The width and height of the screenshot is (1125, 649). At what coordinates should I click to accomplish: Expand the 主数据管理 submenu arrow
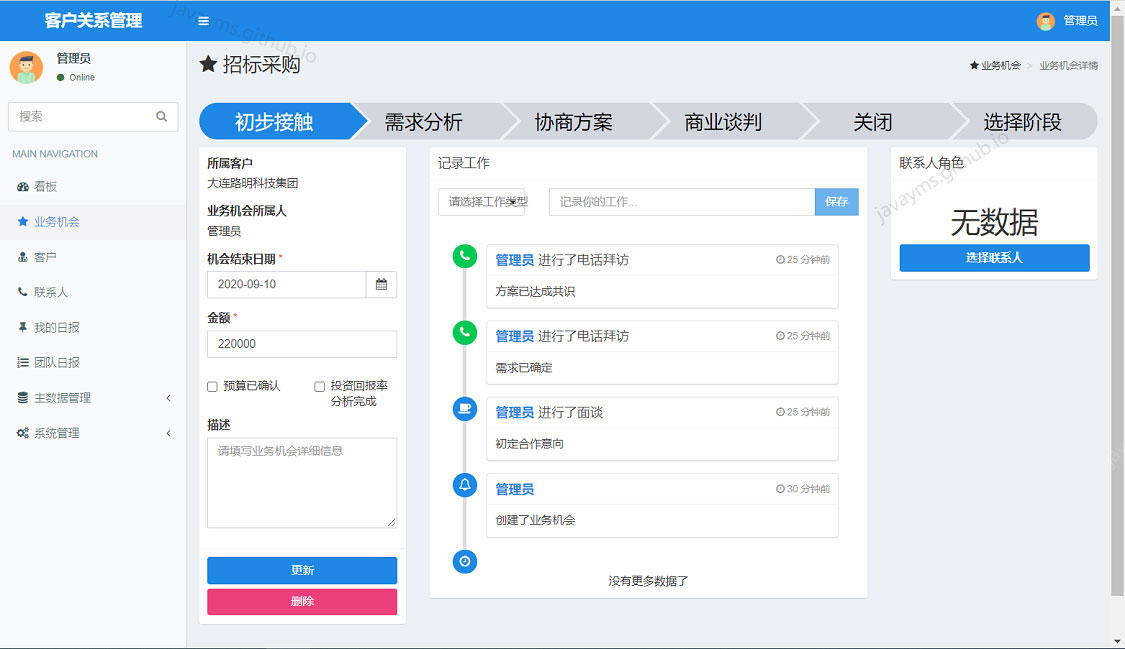tap(169, 398)
